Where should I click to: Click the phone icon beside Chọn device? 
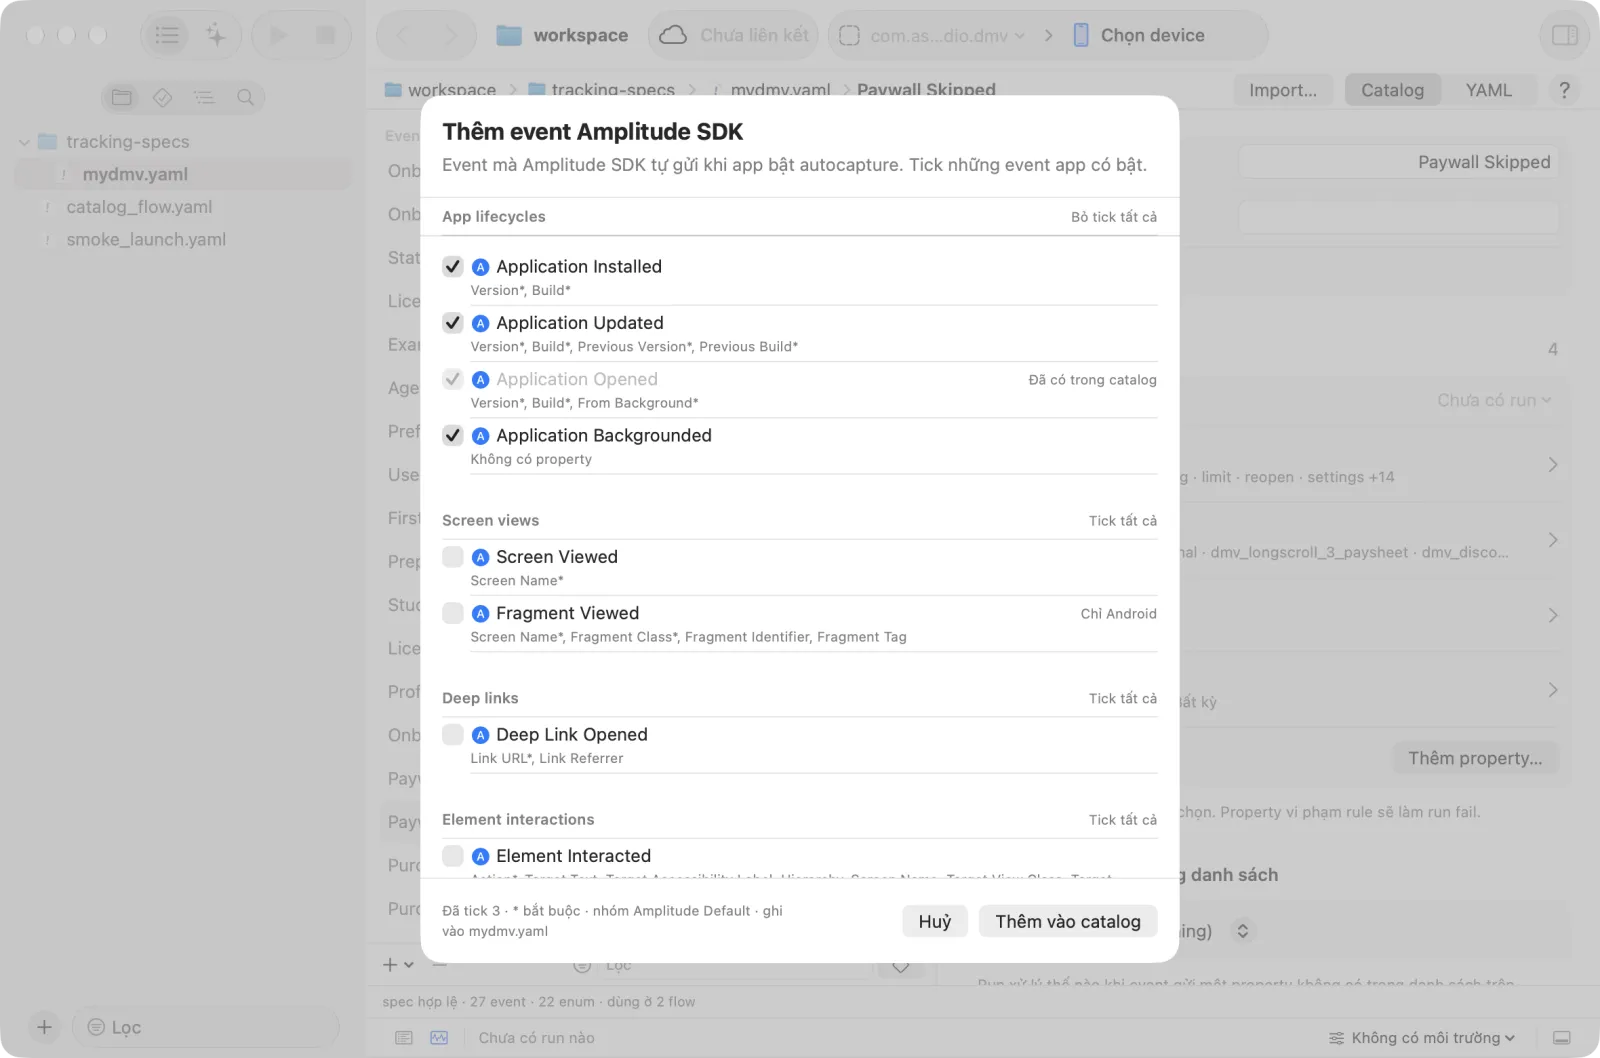click(x=1081, y=35)
